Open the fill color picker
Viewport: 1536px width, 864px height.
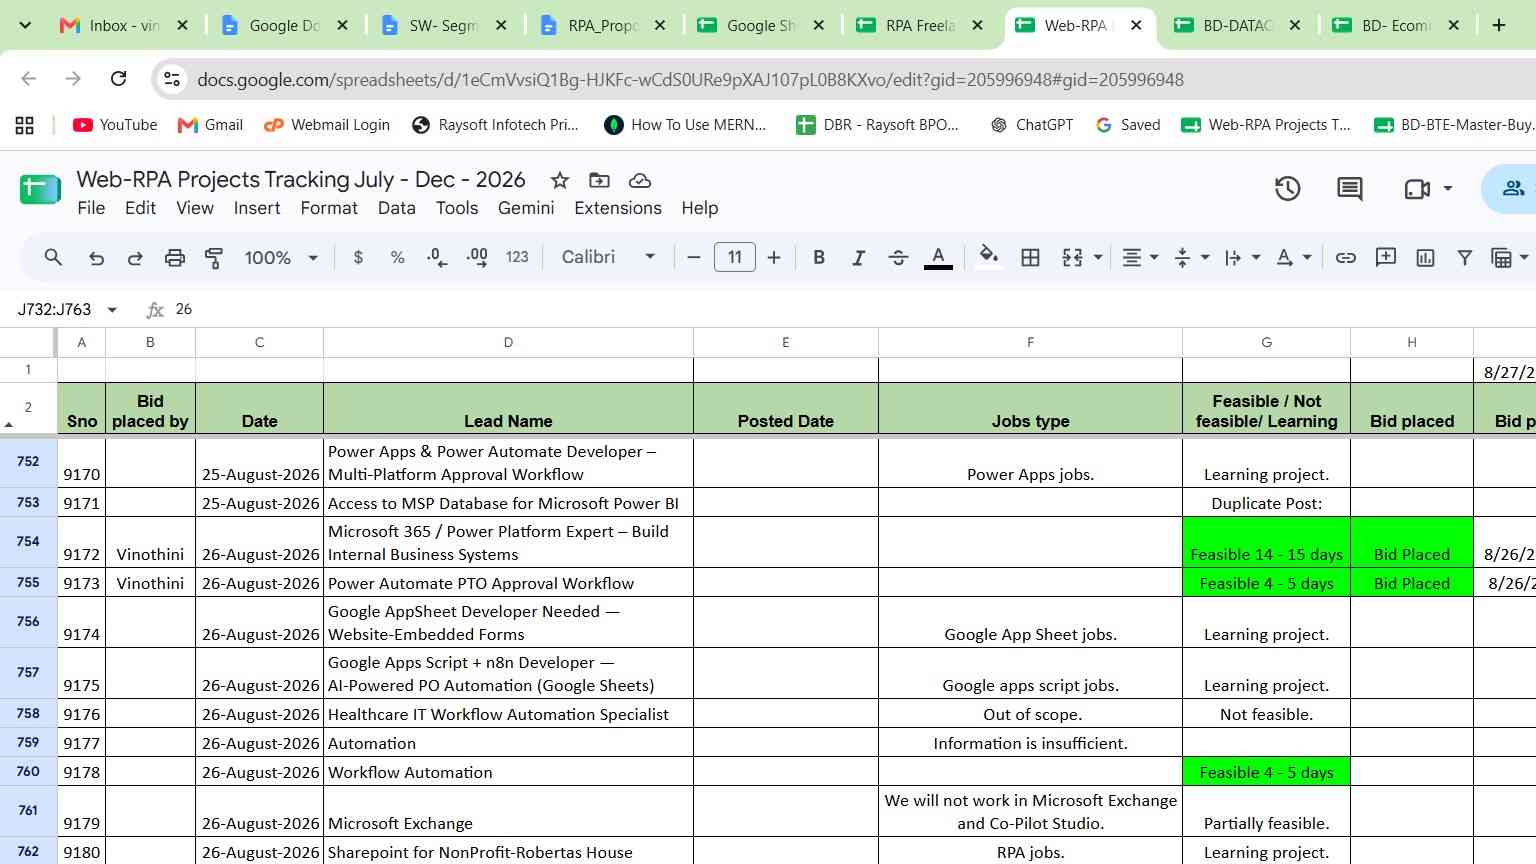[x=989, y=257]
